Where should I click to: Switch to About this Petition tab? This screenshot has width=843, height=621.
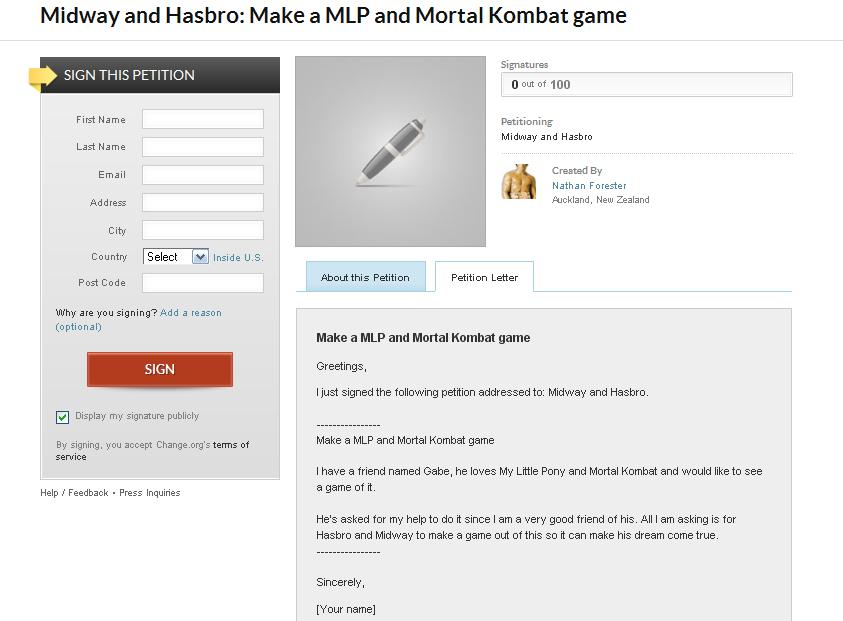(365, 278)
